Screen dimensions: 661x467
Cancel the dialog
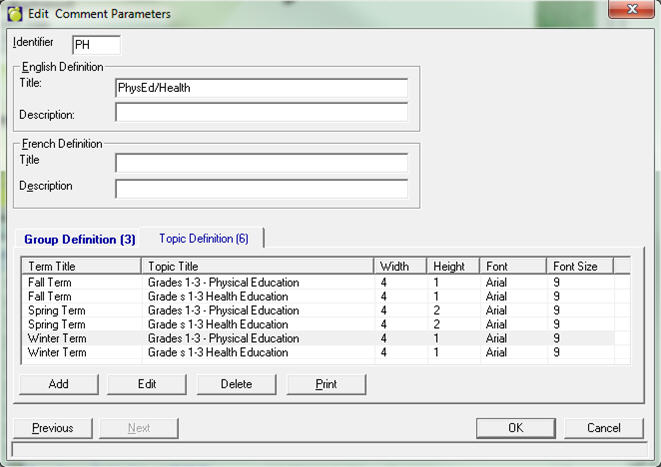[604, 428]
